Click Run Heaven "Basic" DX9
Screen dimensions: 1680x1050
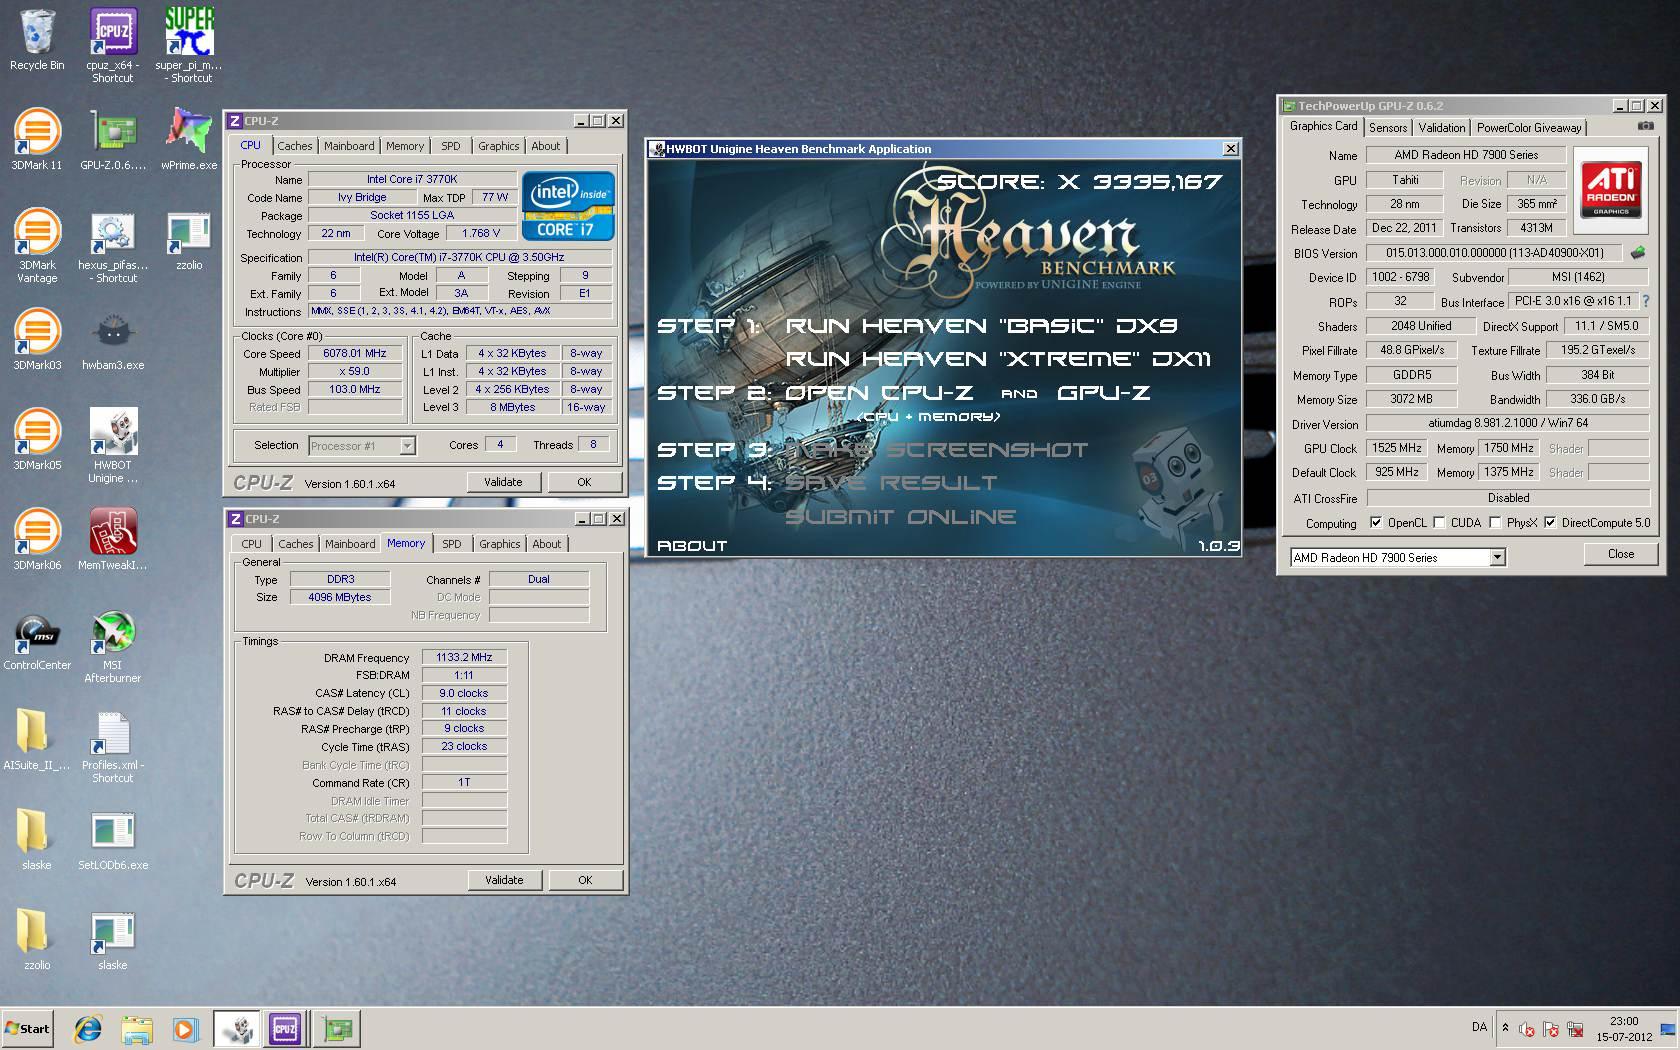pos(981,326)
